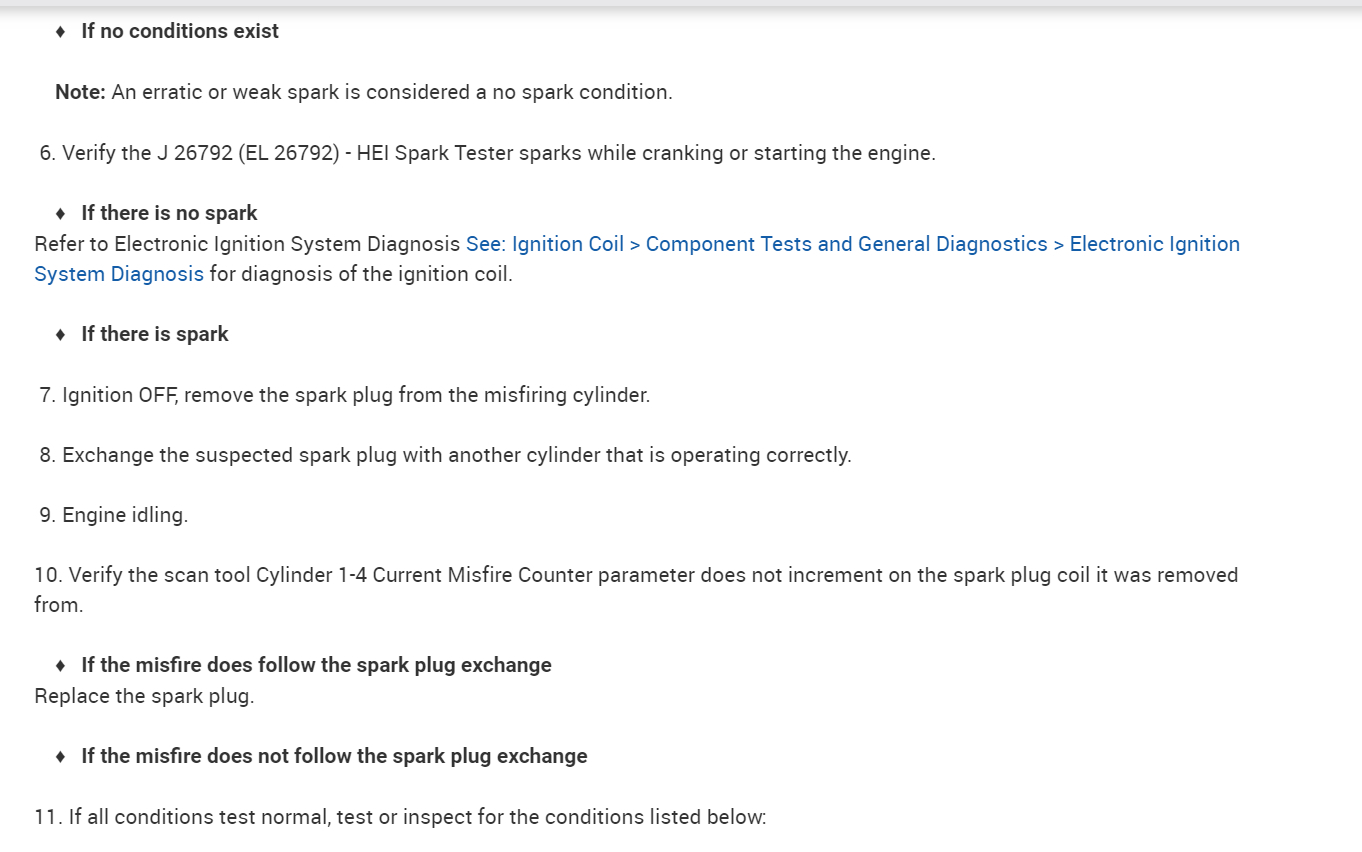Open the Ignition Coil Component Tests link
This screenshot has height=852, width=1362.
coord(852,244)
